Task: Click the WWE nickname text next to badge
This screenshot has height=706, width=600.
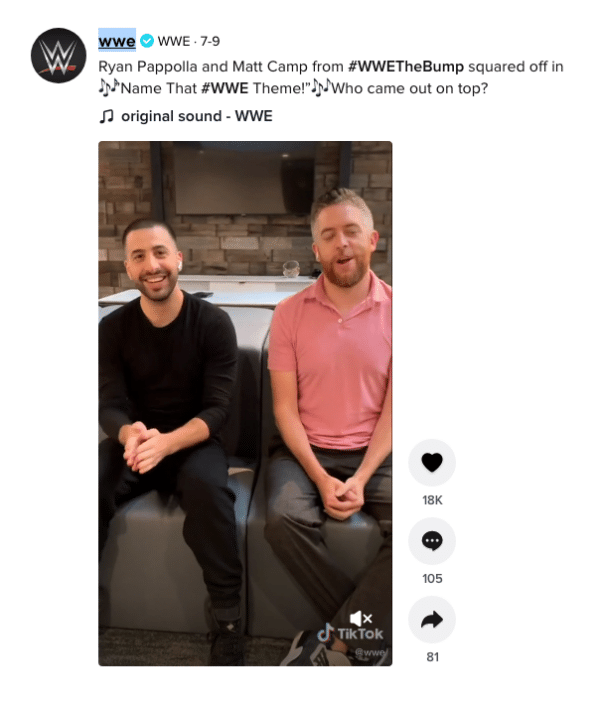Action: (174, 41)
